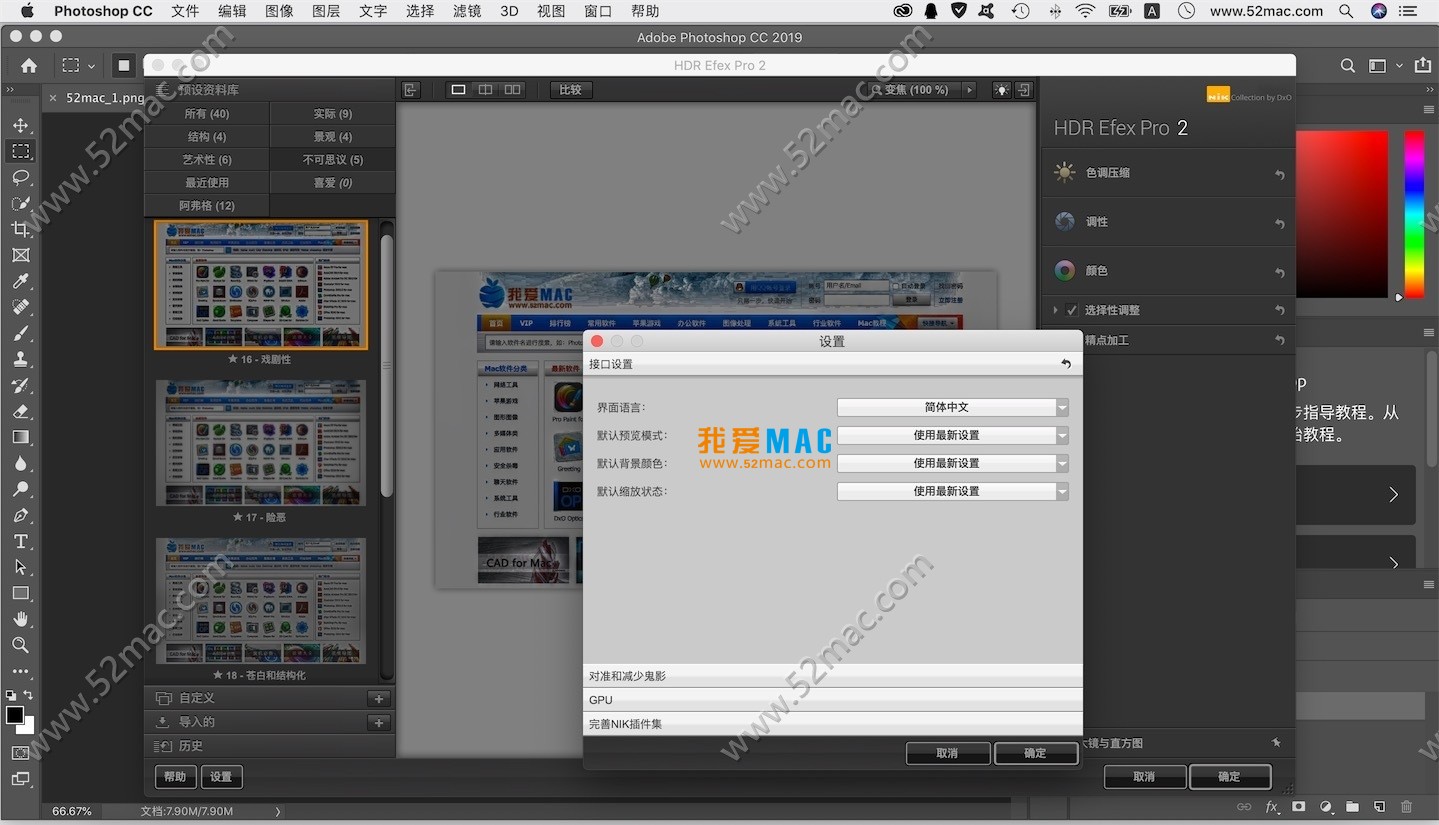Hide the right adjustments panel
The width and height of the screenshot is (1439, 825).
tap(1023, 90)
